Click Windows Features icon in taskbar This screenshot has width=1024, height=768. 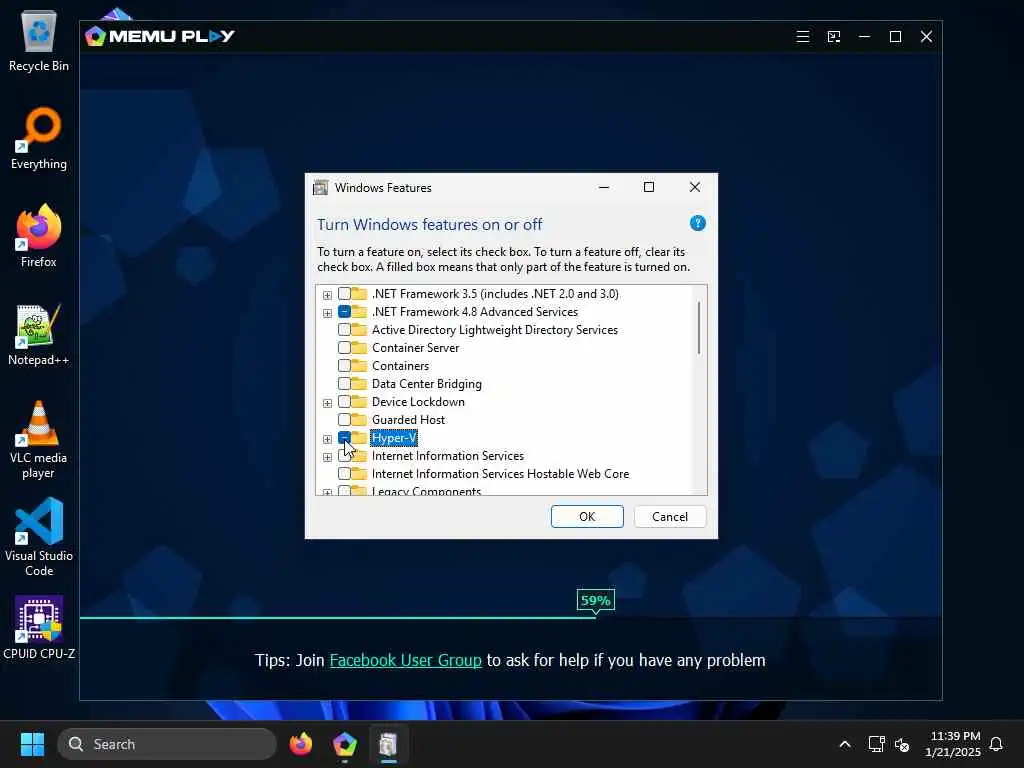[x=388, y=744]
